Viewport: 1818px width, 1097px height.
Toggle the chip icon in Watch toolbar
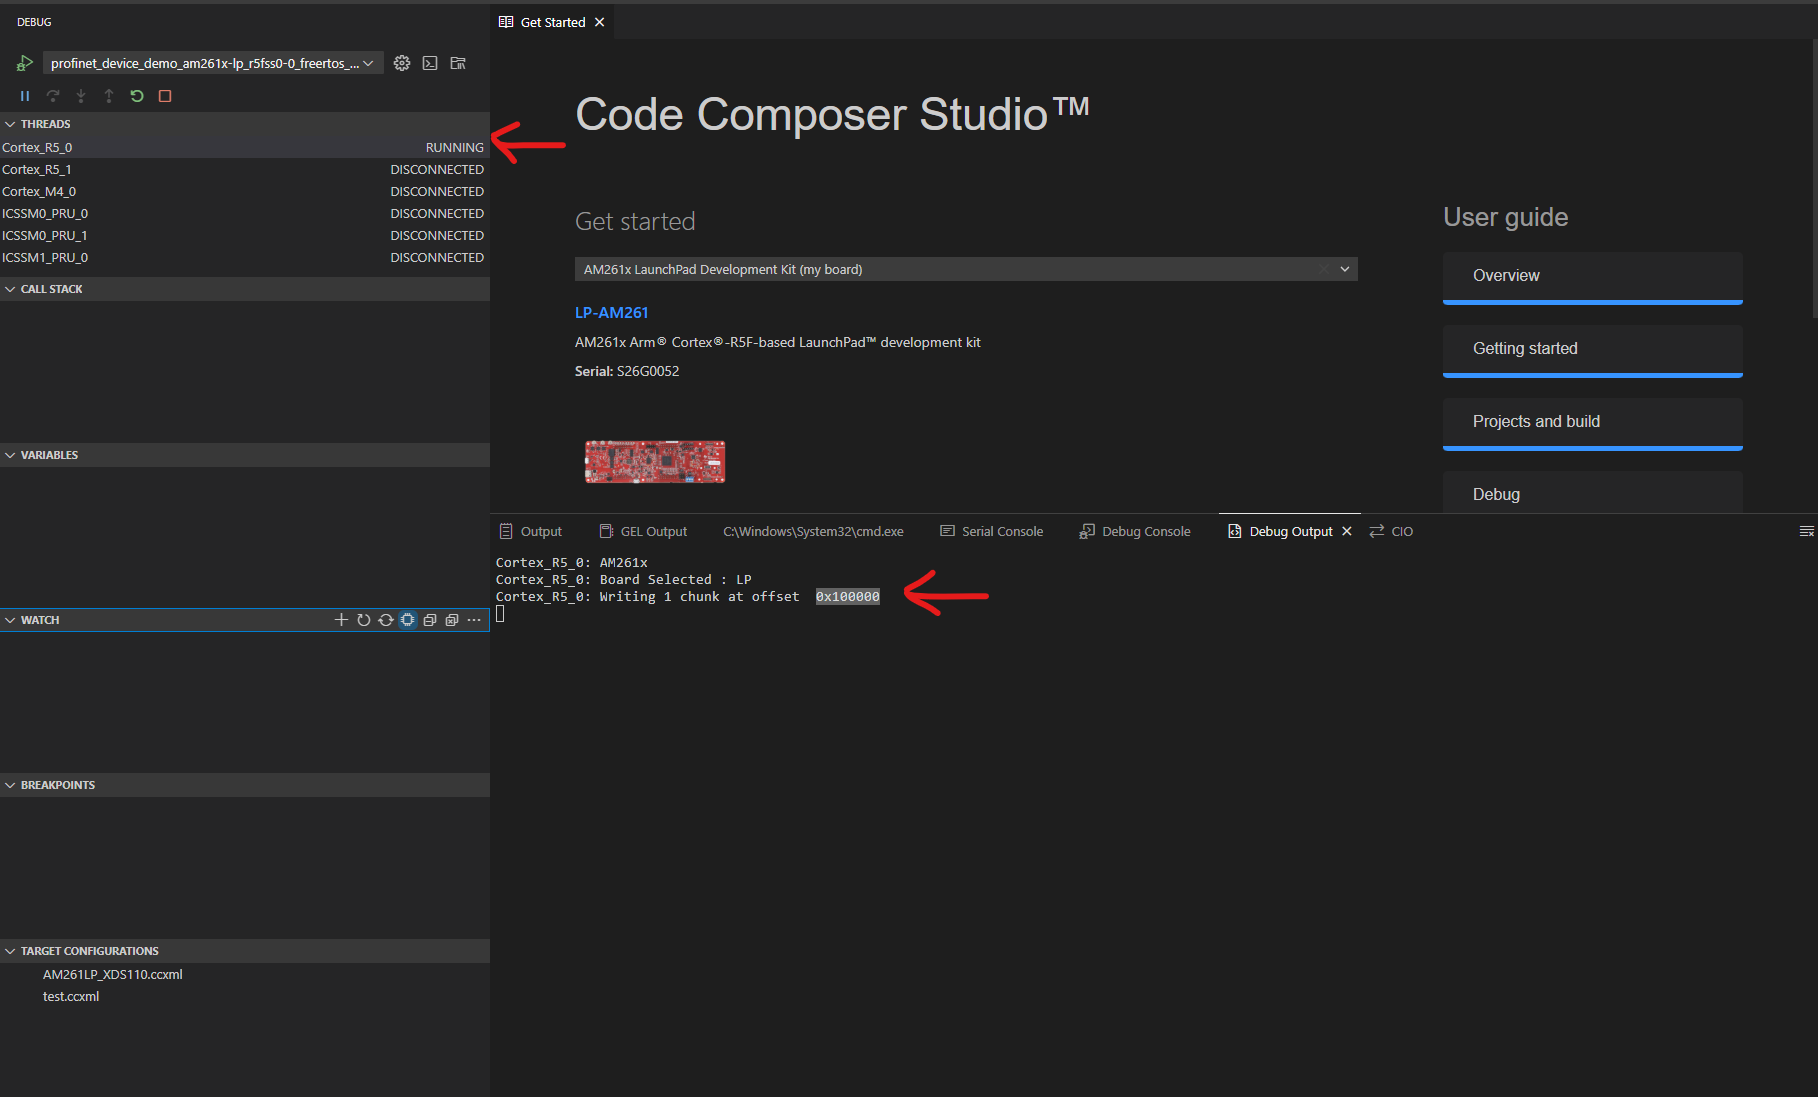coord(408,620)
